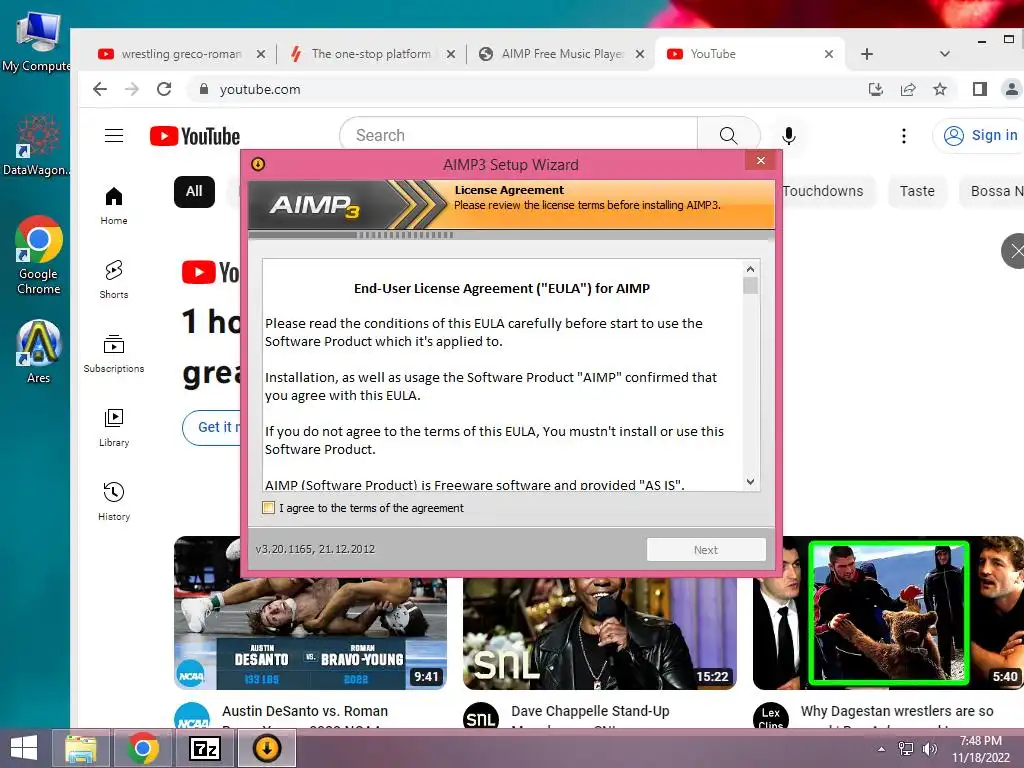Click the Chrome taskbar icon

(143, 748)
